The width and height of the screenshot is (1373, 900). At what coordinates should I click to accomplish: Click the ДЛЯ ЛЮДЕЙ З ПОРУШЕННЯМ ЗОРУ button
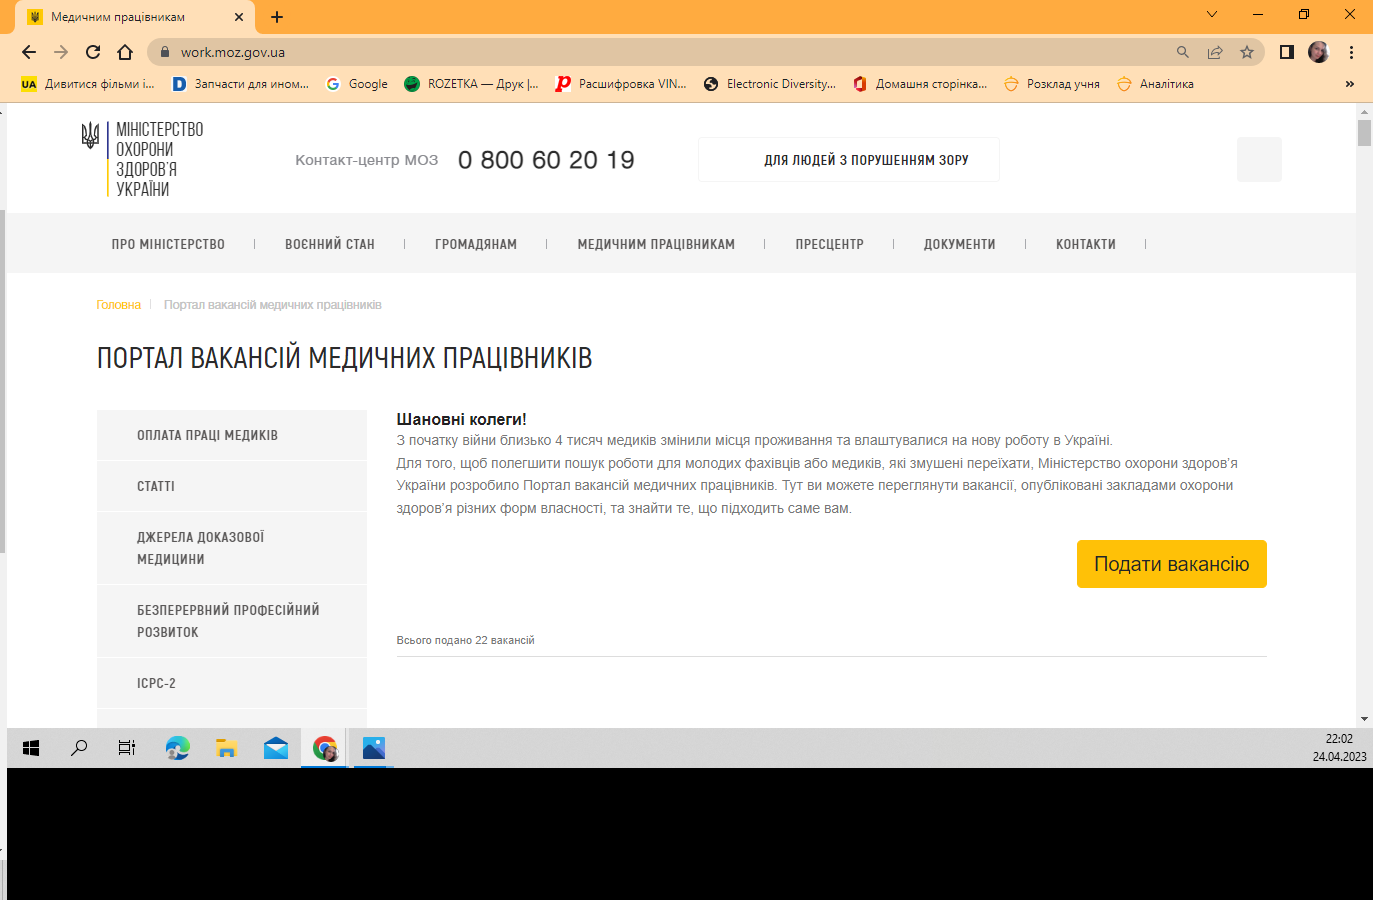[x=866, y=160]
